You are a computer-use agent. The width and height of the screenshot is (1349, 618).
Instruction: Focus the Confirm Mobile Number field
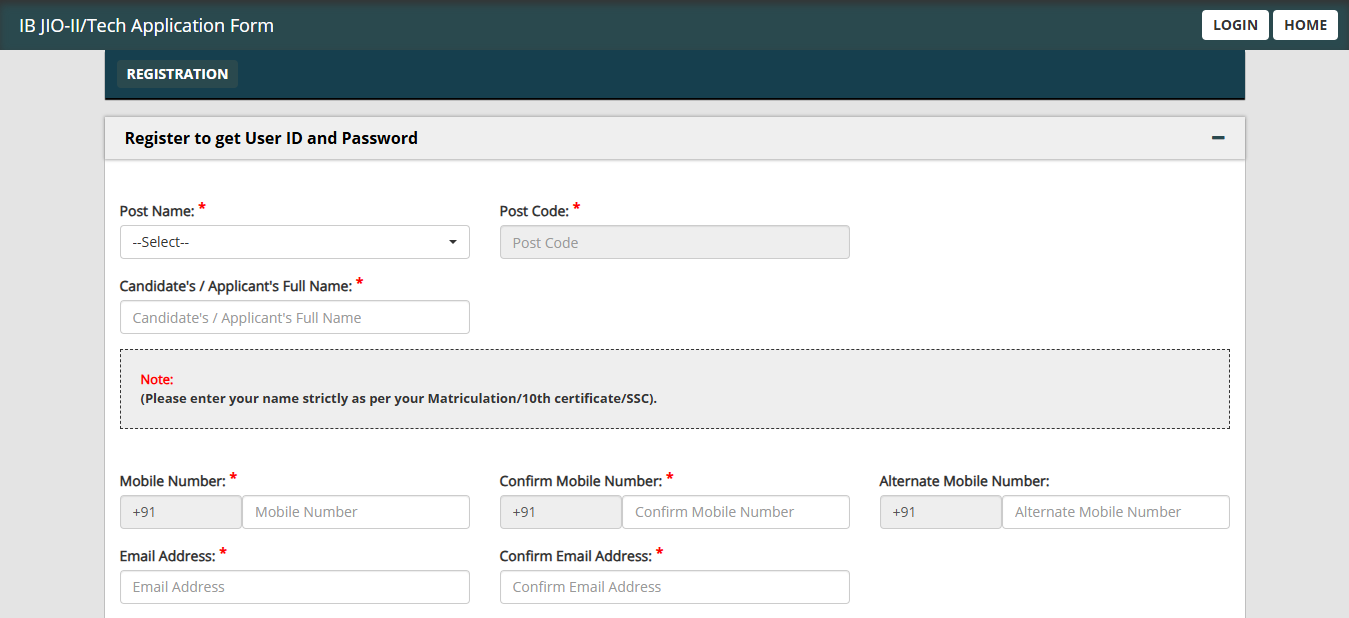[735, 512]
